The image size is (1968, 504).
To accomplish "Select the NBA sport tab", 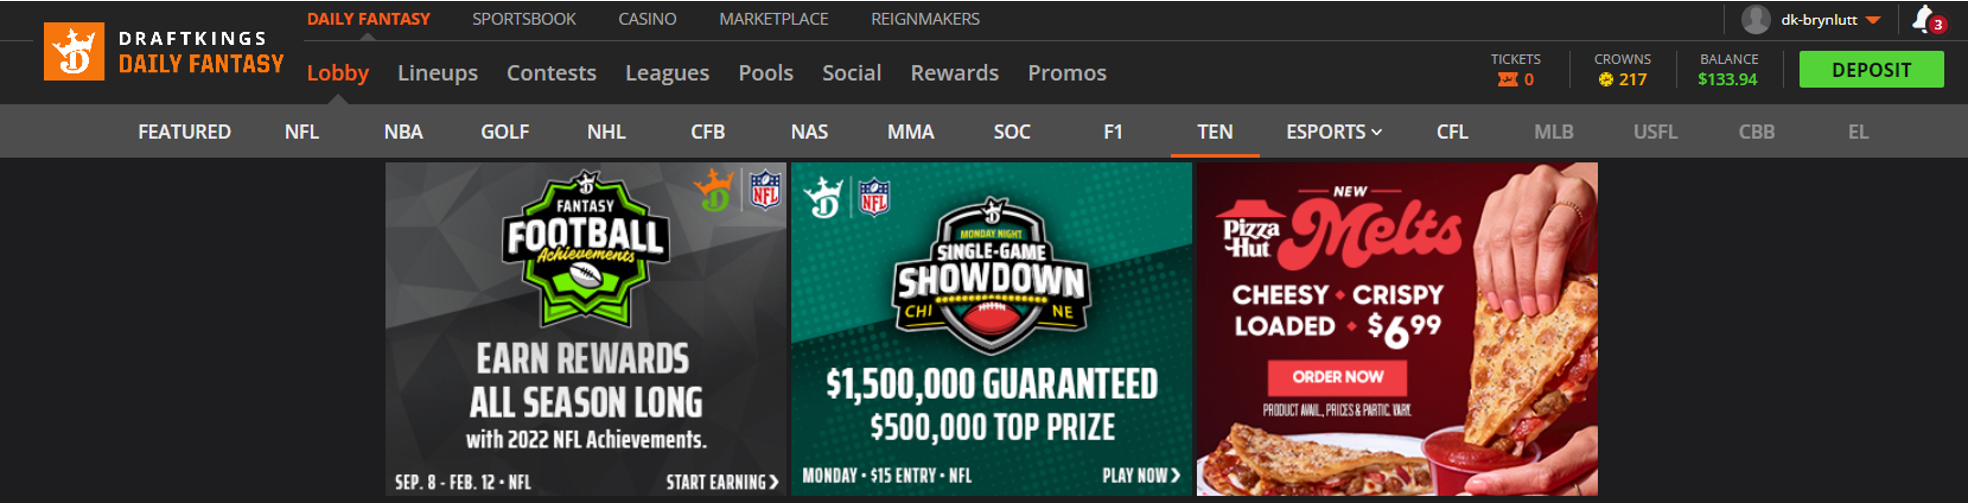I will tap(404, 132).
